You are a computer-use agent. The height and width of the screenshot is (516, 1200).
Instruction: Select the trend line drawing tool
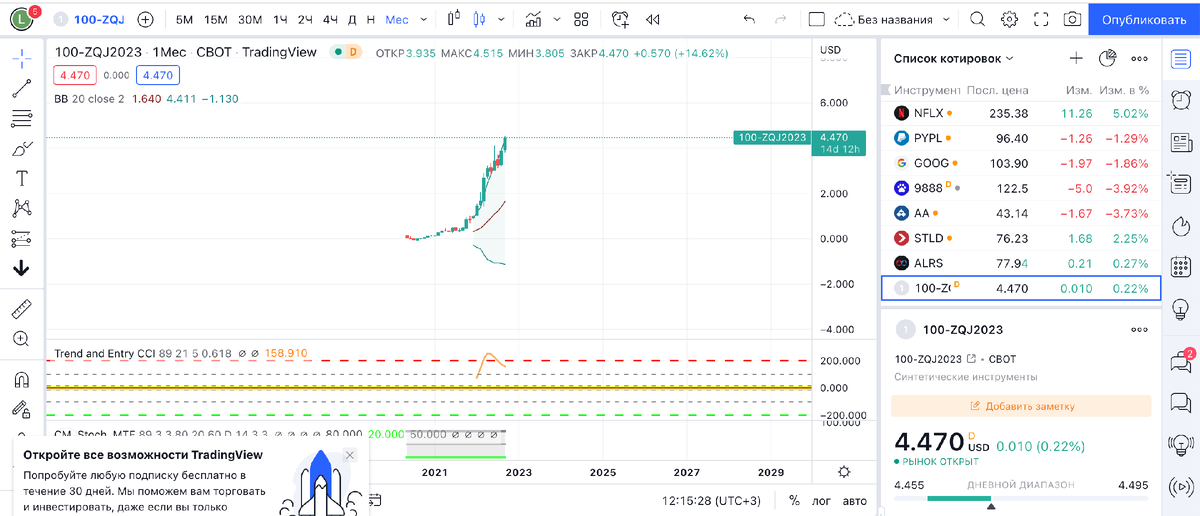pyautogui.click(x=21, y=89)
